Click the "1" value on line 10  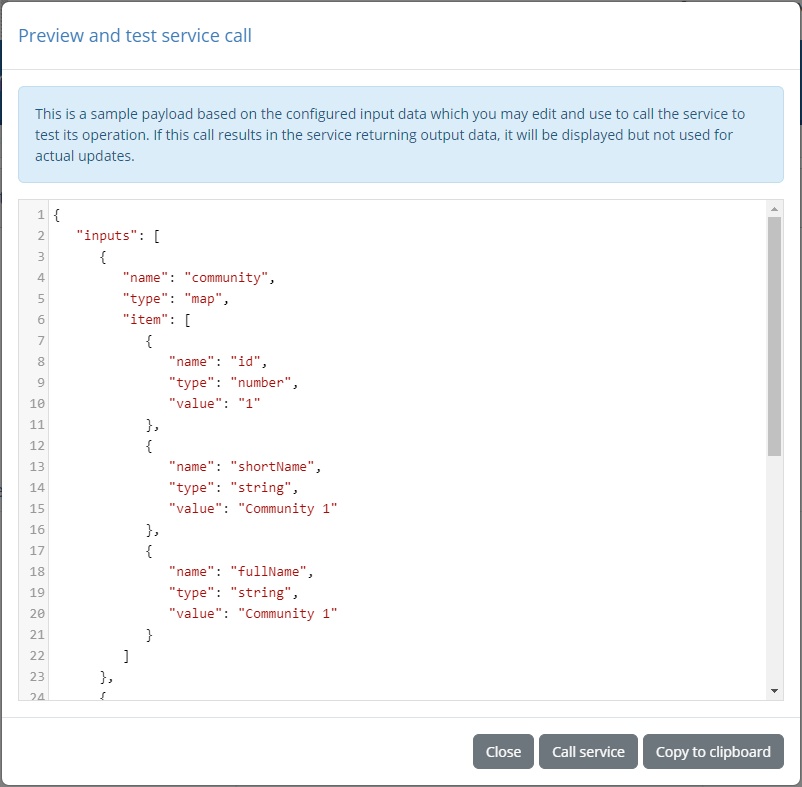coord(249,403)
